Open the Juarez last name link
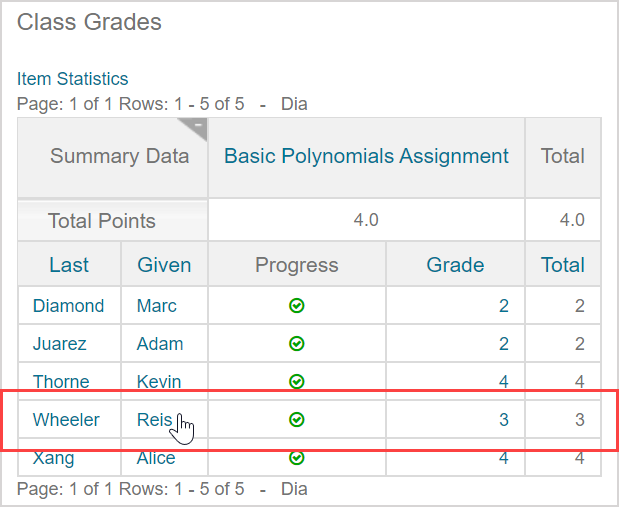The image size is (619, 507). tap(60, 344)
